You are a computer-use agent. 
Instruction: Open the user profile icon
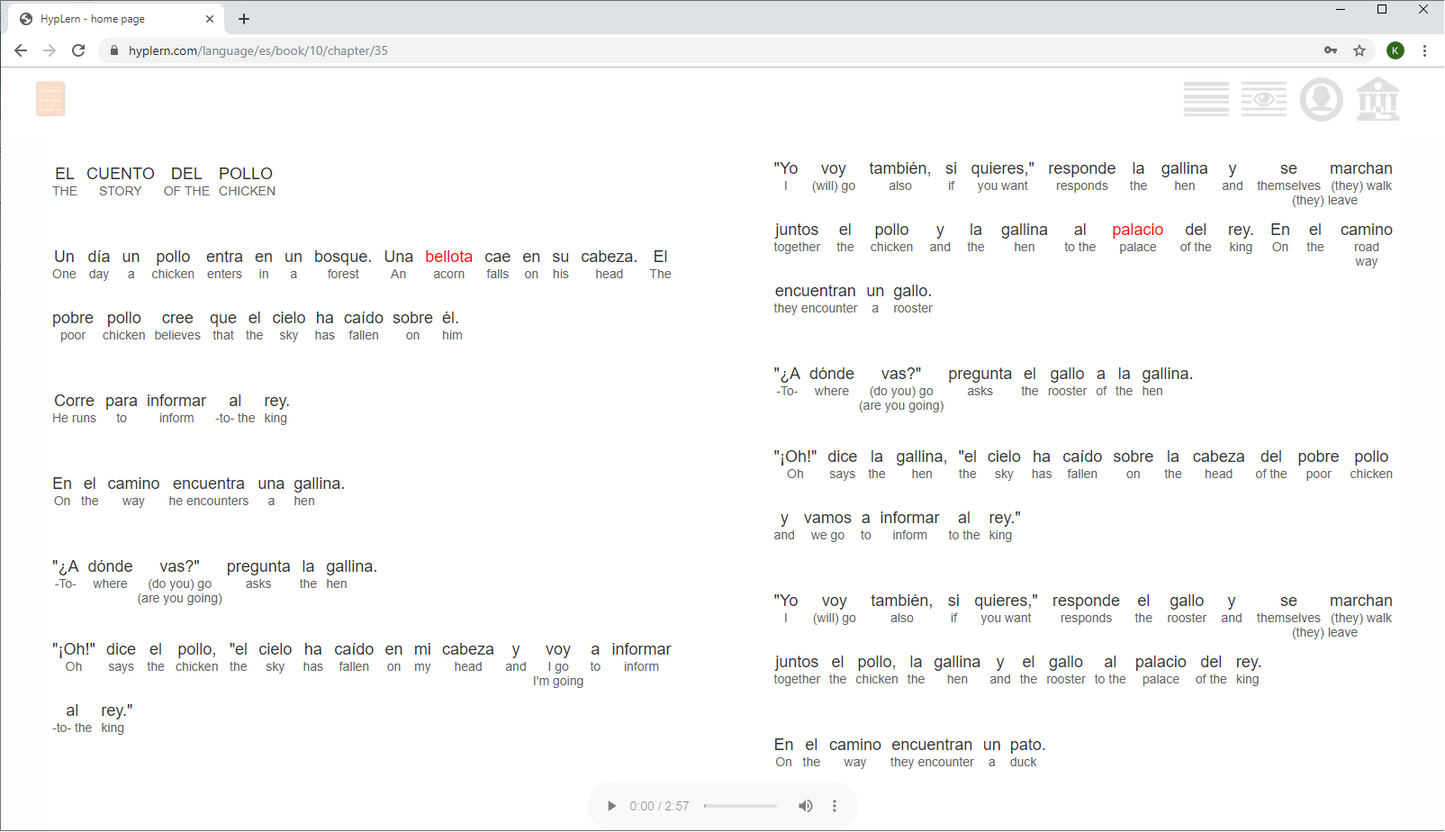click(x=1321, y=99)
